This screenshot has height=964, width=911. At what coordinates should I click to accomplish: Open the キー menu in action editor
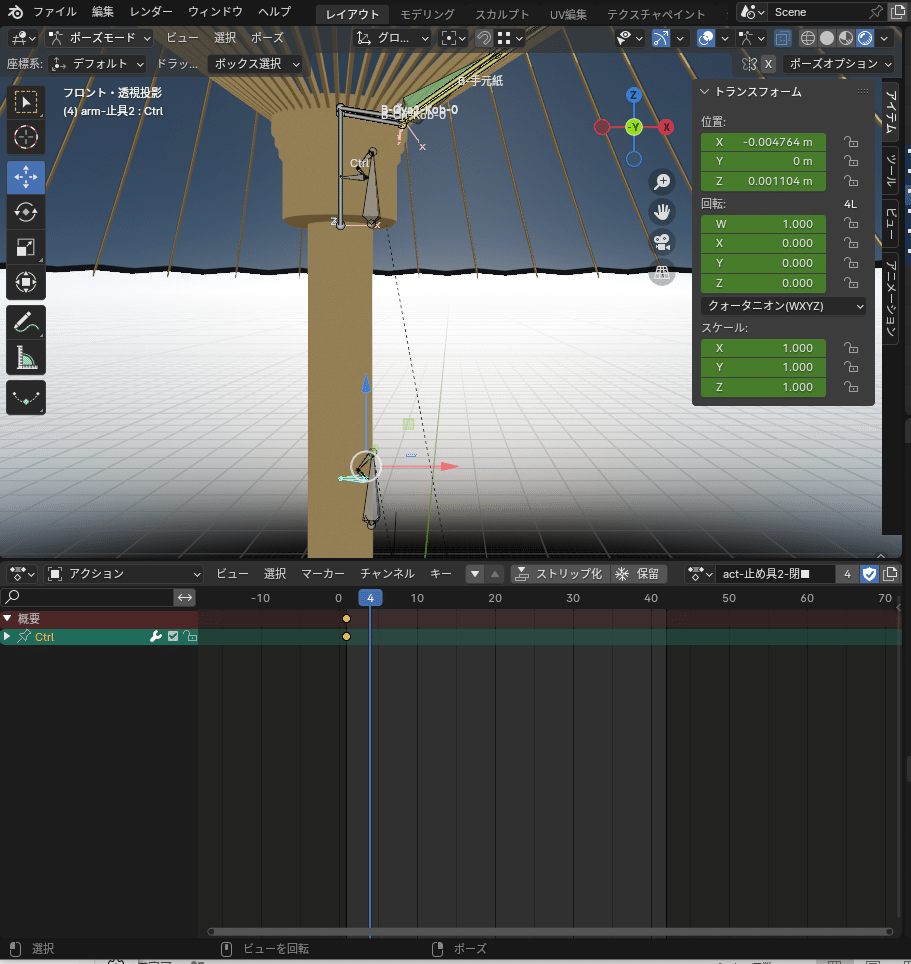(x=441, y=574)
